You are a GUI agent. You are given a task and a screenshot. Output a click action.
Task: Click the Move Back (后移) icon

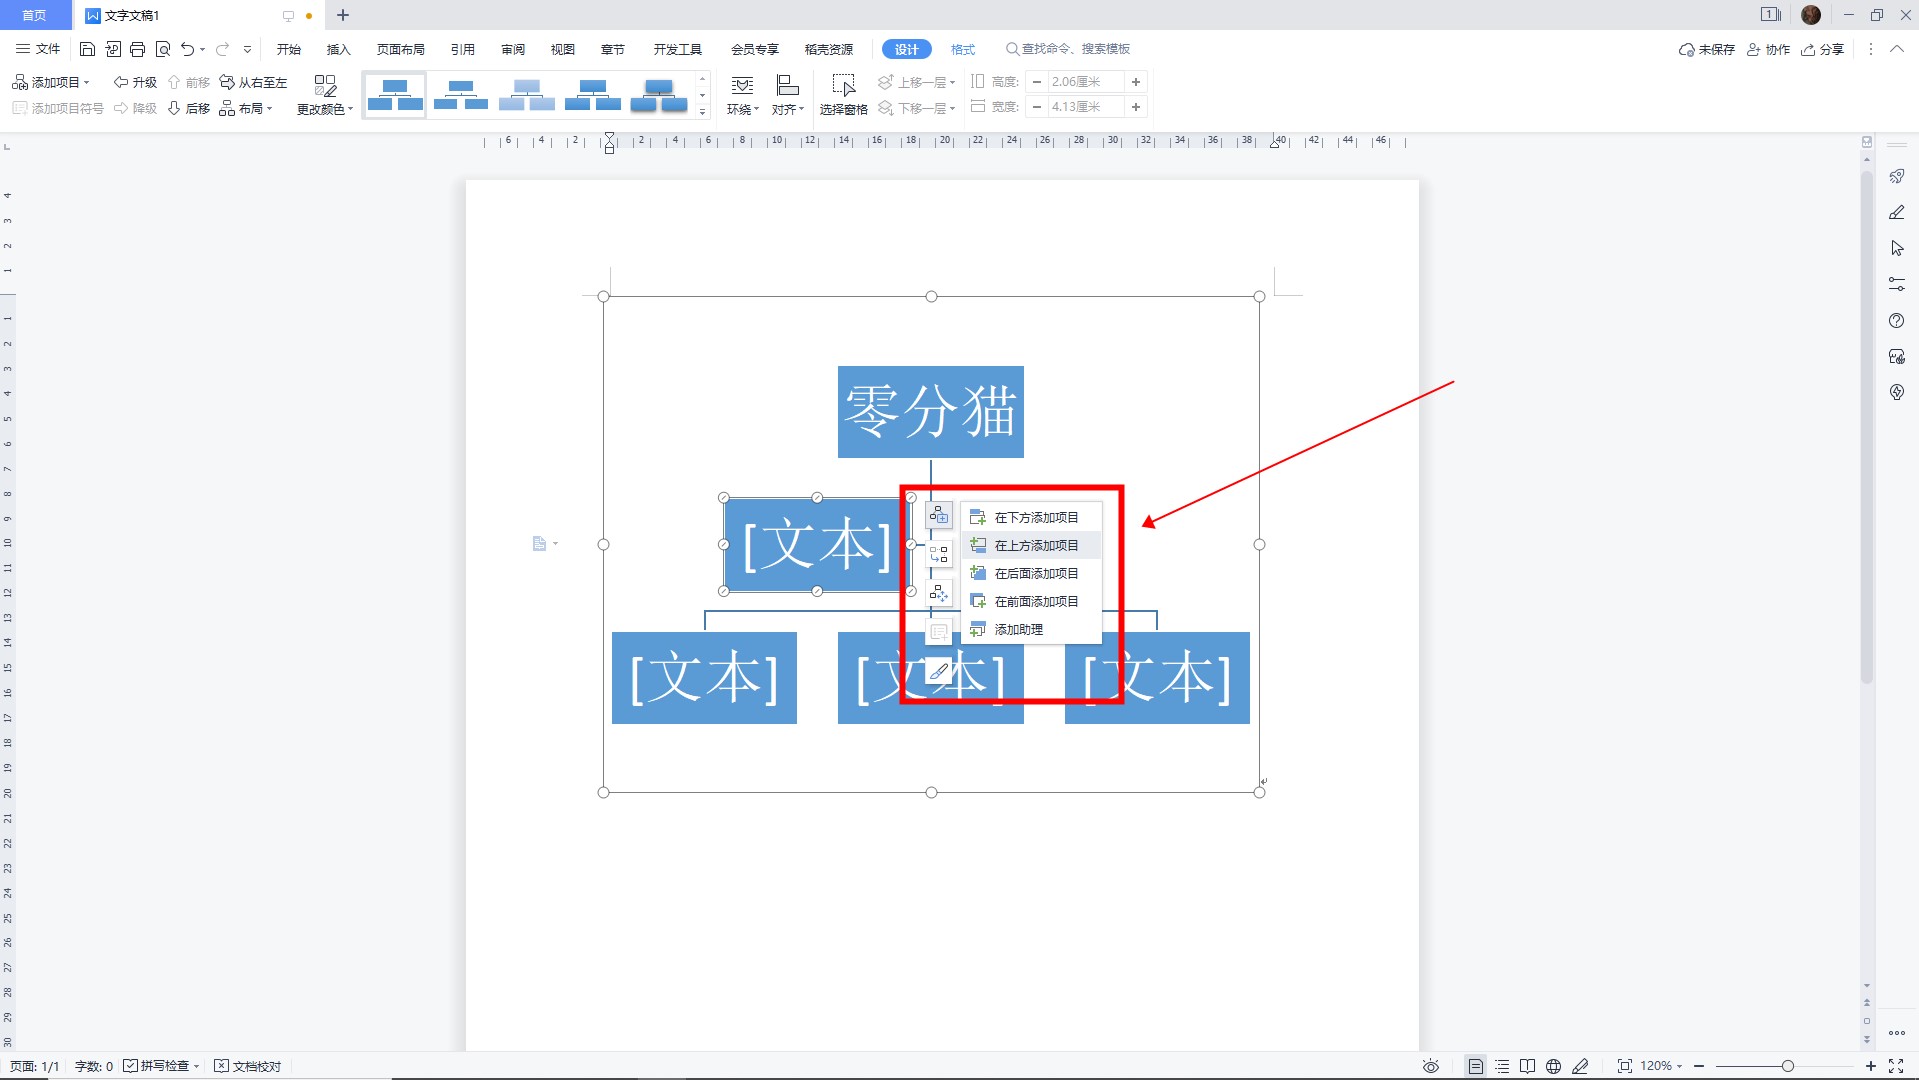point(188,108)
